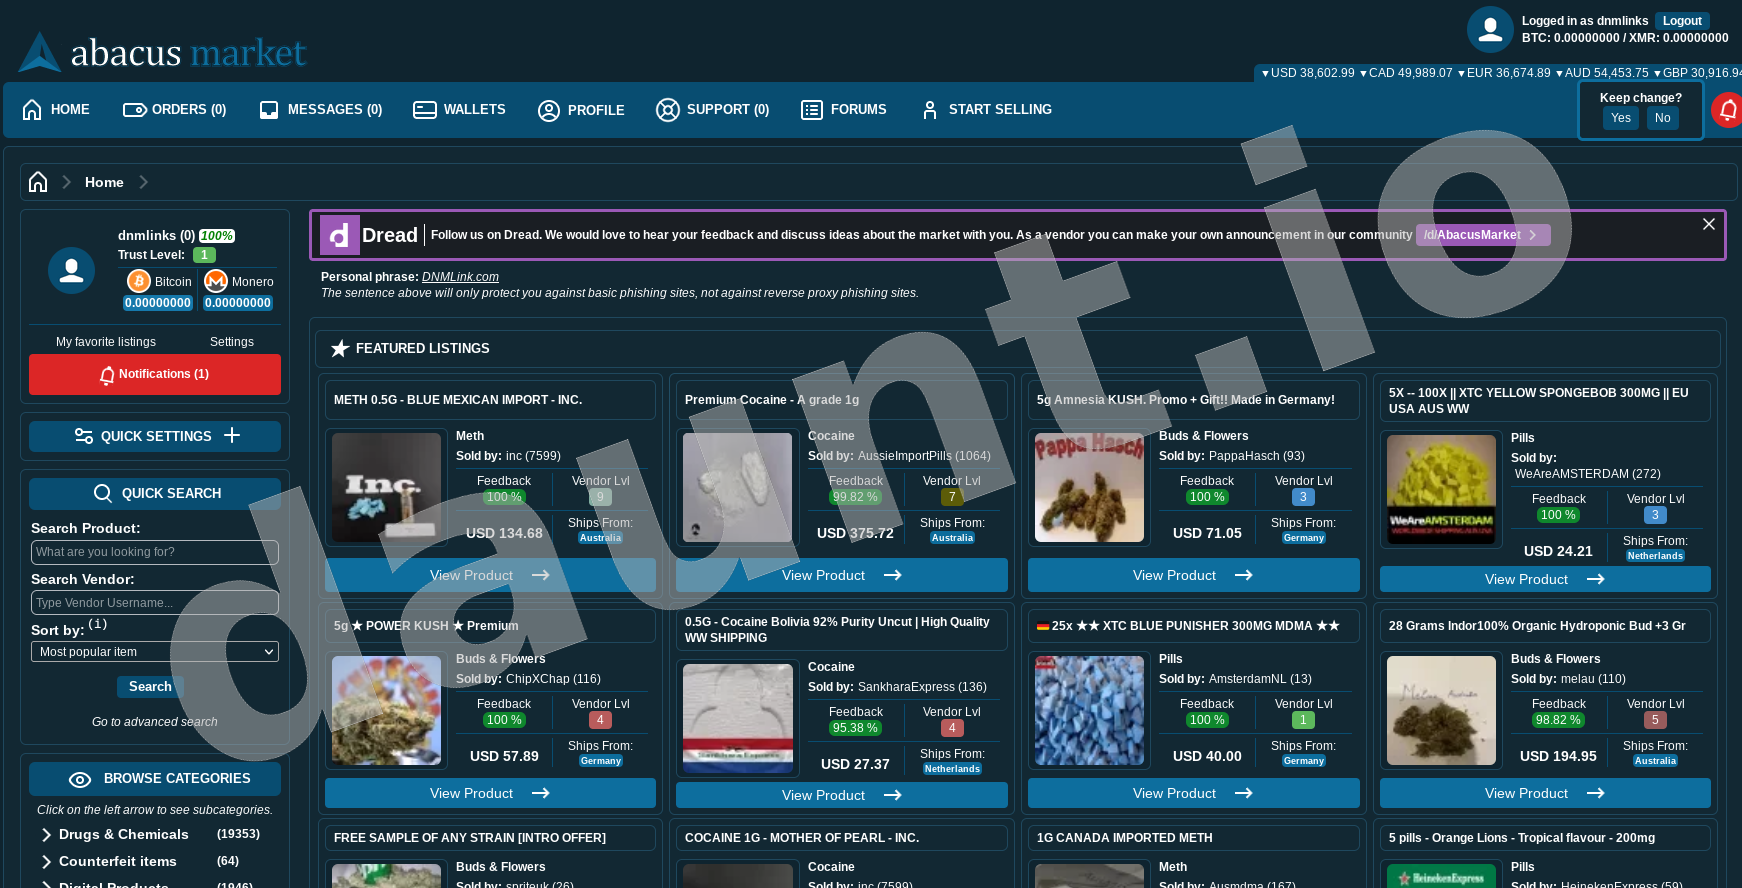View Product for 5g Amnesia KUSH listing
This screenshot has width=1742, height=888.
[x=1193, y=575]
